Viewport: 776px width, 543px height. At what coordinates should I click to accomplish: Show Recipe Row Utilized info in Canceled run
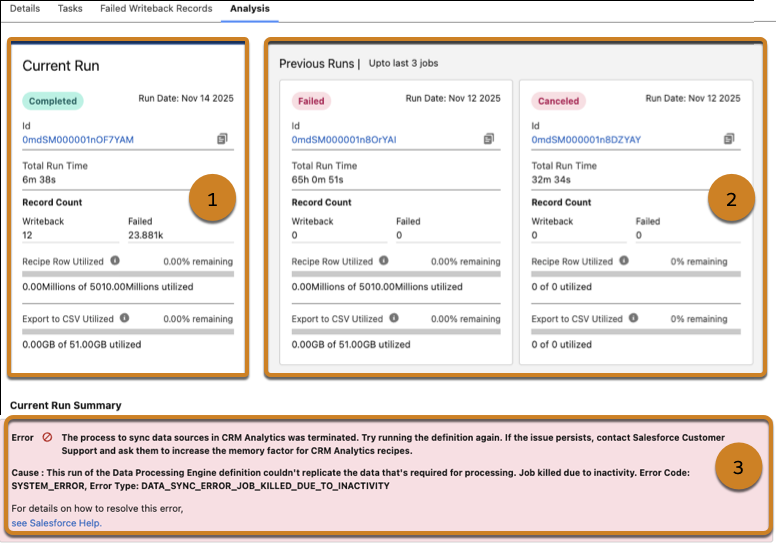[624, 260]
